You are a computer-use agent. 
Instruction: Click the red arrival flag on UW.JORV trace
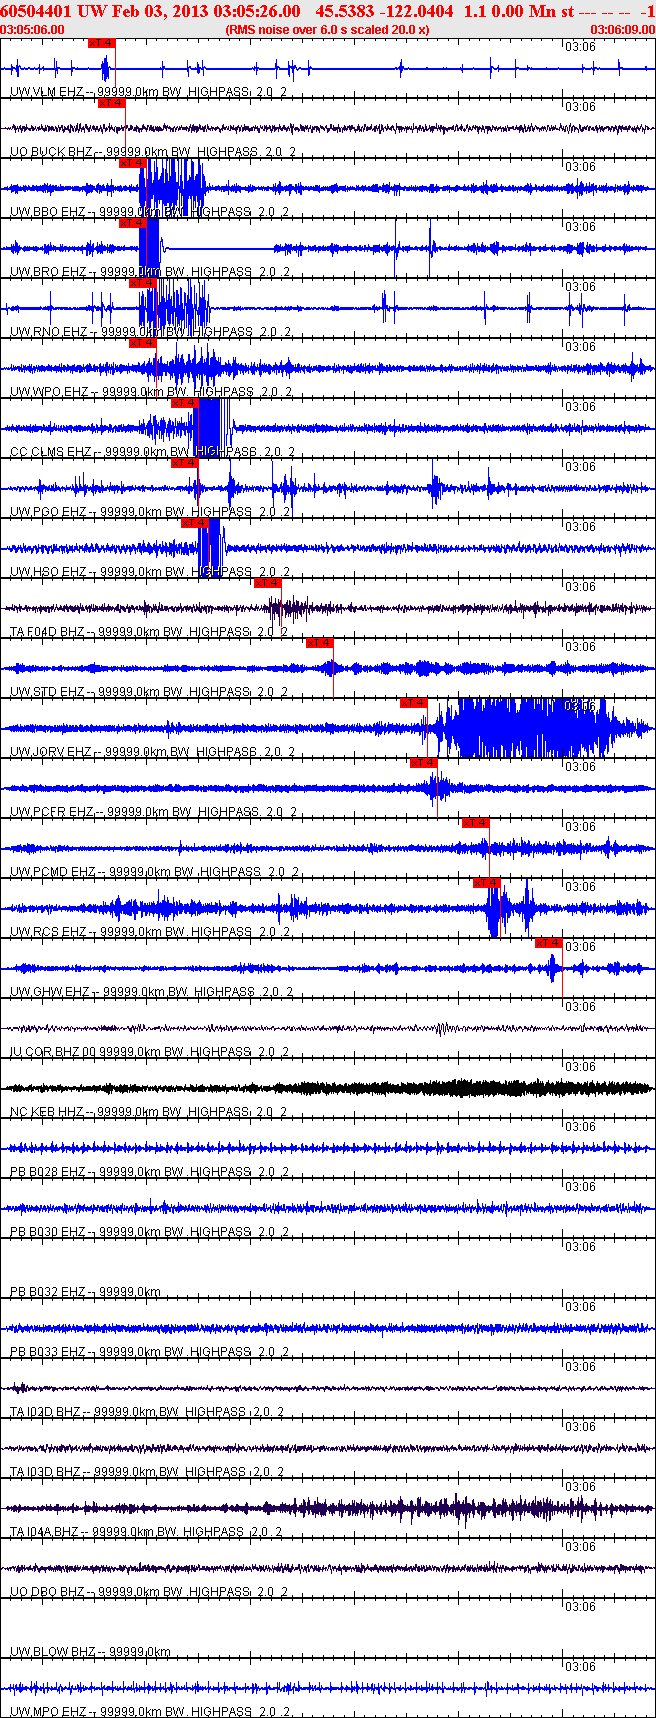tap(413, 703)
